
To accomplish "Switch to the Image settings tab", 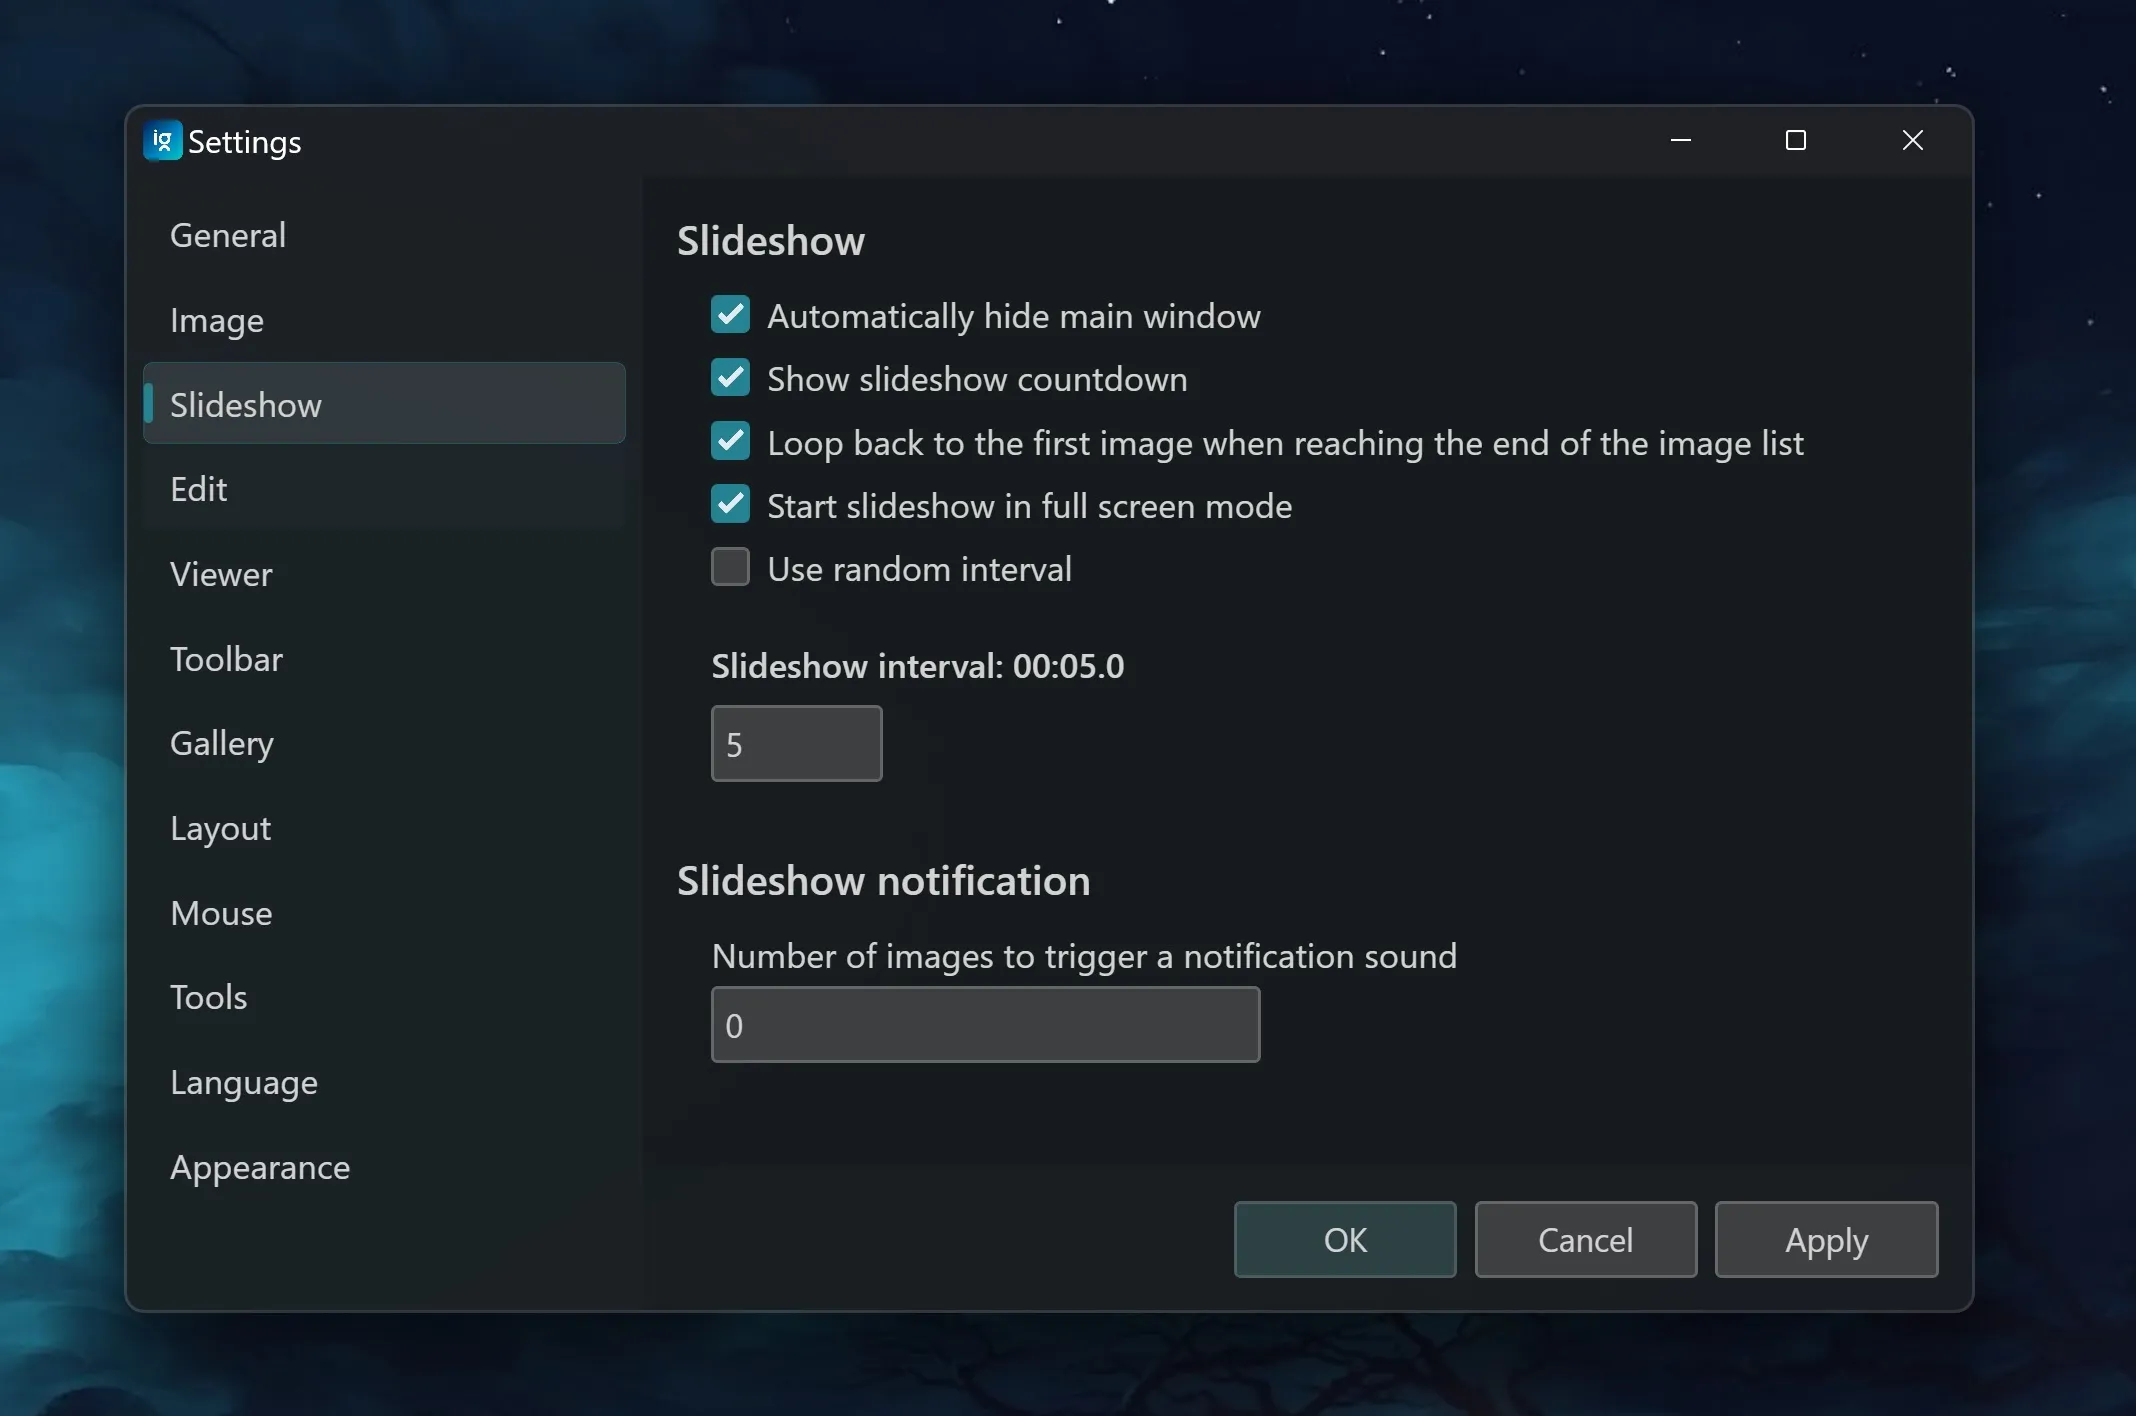I will (x=217, y=320).
